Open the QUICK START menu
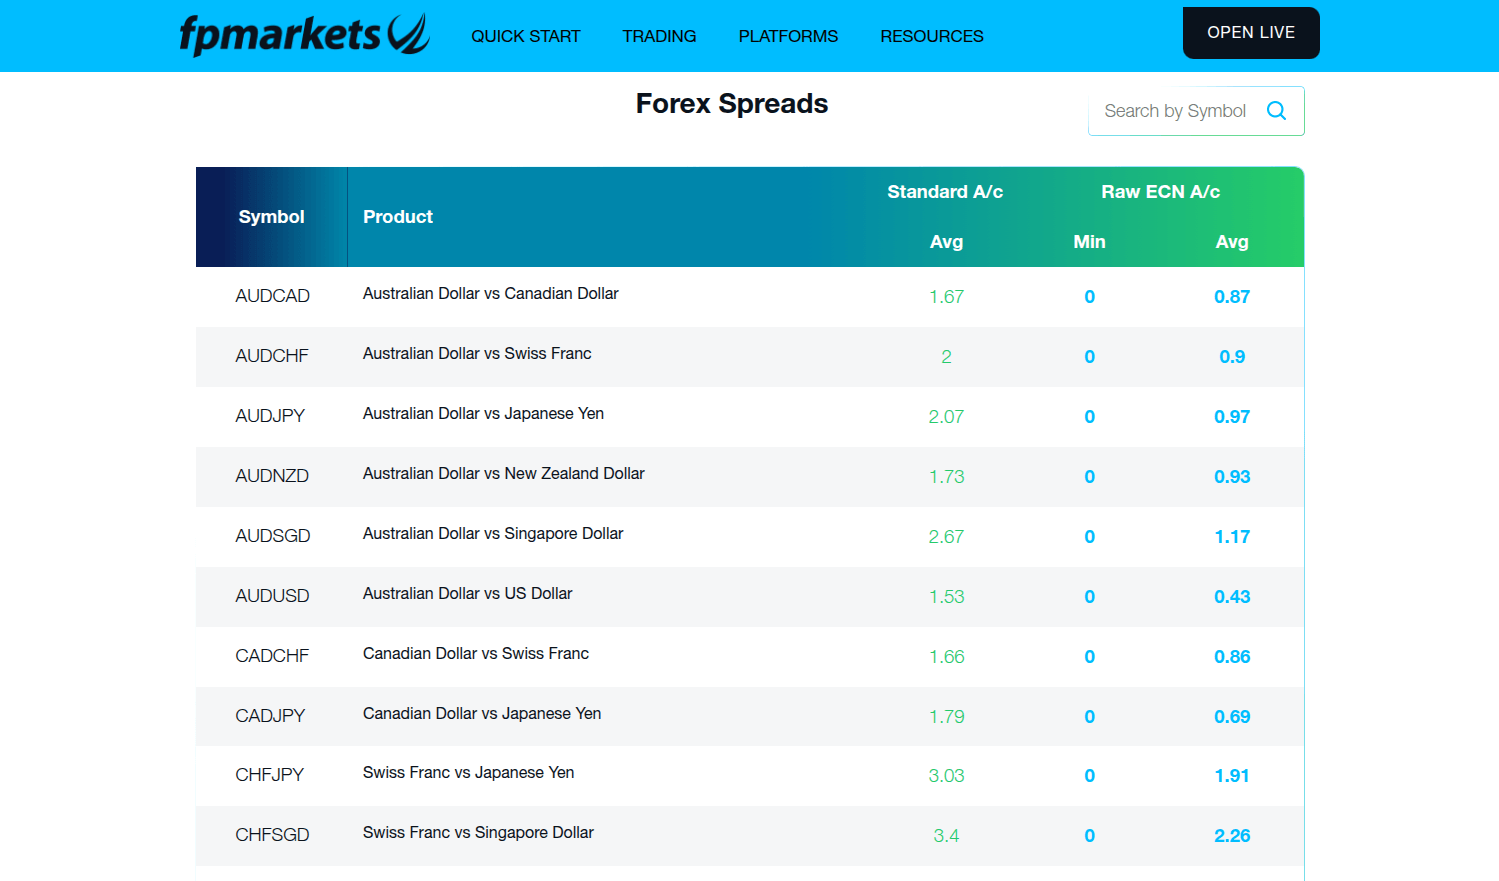 pyautogui.click(x=526, y=36)
